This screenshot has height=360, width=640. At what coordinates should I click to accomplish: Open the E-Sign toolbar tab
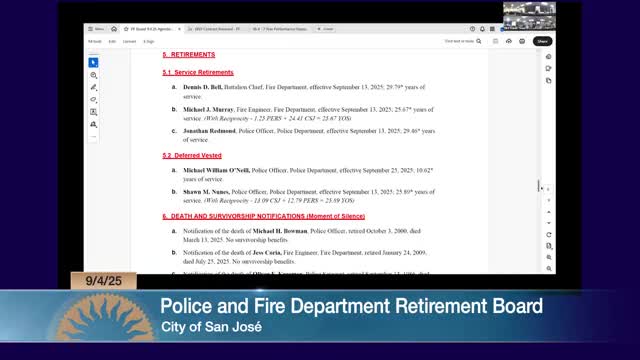[x=149, y=42]
